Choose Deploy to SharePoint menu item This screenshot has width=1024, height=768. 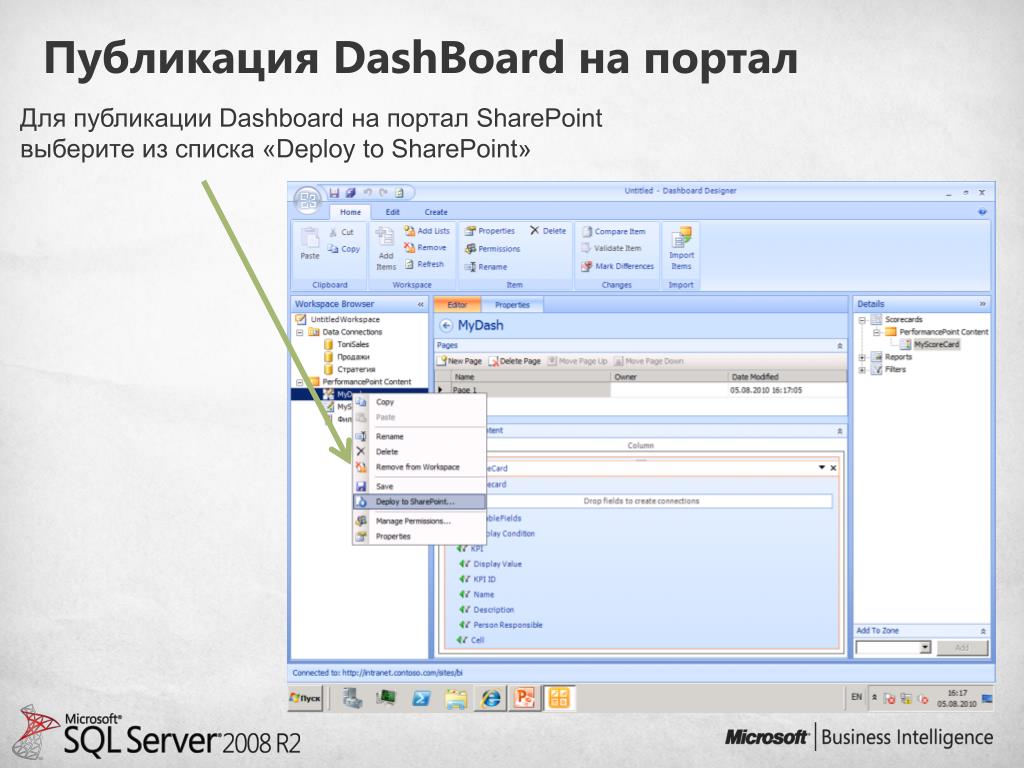tap(419, 502)
